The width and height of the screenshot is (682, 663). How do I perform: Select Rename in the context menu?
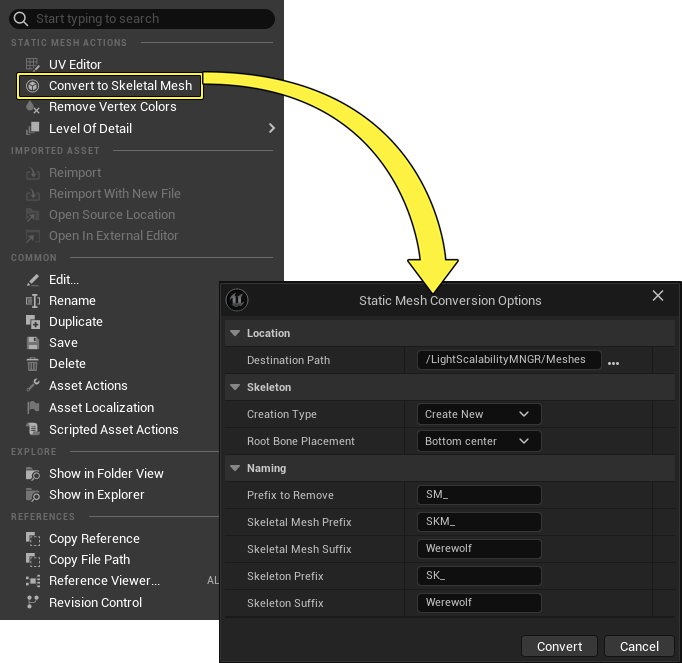coord(72,301)
